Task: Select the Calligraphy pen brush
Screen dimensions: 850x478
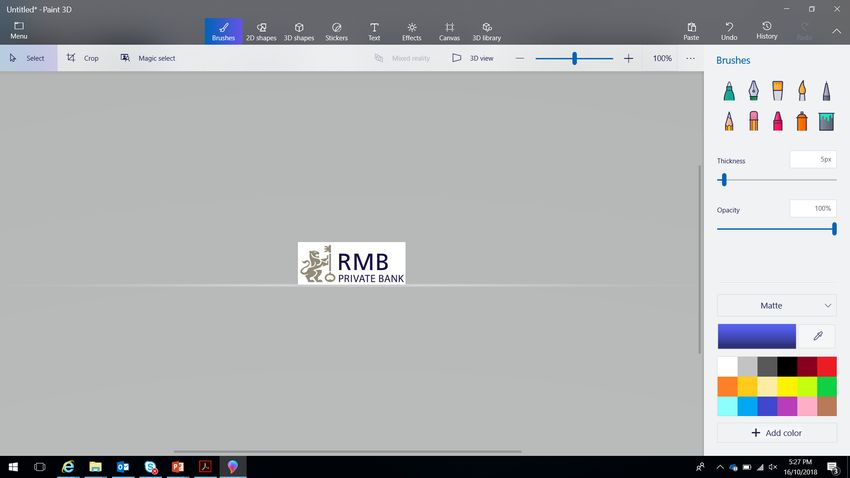Action: point(754,91)
